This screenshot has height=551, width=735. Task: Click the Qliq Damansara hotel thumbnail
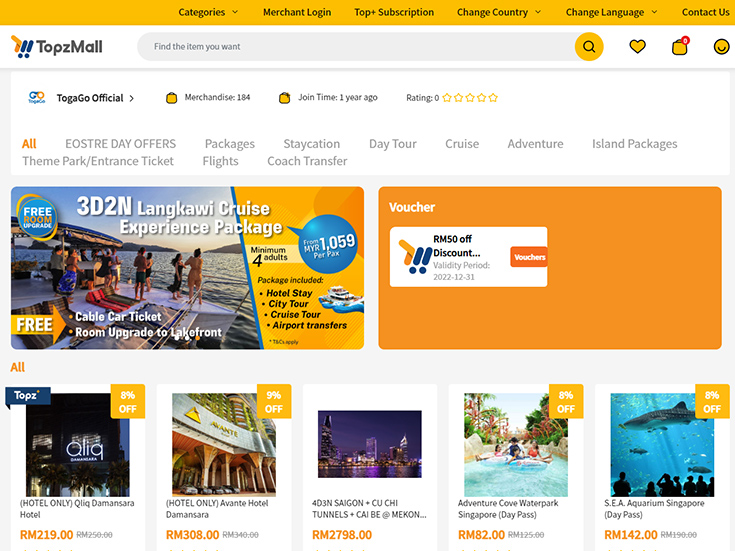click(77, 445)
